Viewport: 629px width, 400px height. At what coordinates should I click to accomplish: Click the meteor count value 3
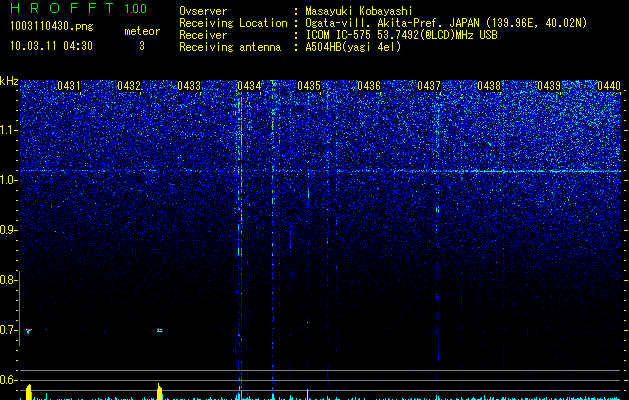(x=142, y=46)
